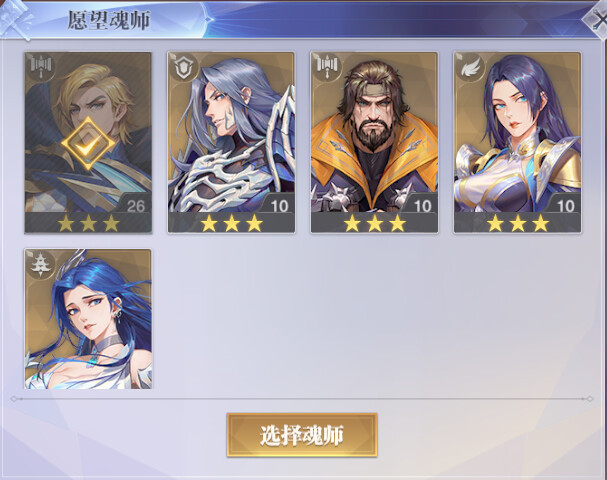607x480 pixels.
Task: Click the gold checkmark on blond hero
Action: point(88,143)
